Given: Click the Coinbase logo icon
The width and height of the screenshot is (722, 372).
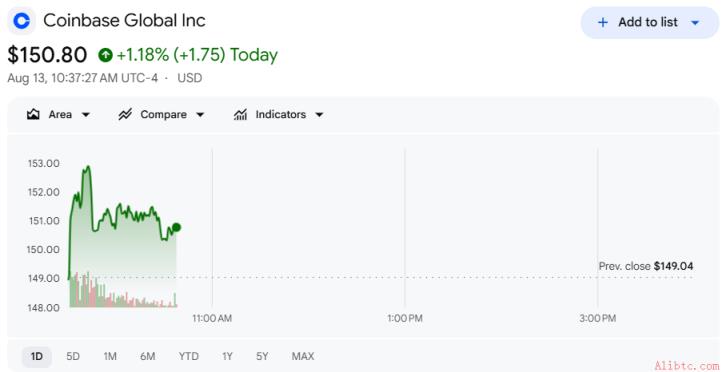Looking at the screenshot, I should click(x=21, y=21).
